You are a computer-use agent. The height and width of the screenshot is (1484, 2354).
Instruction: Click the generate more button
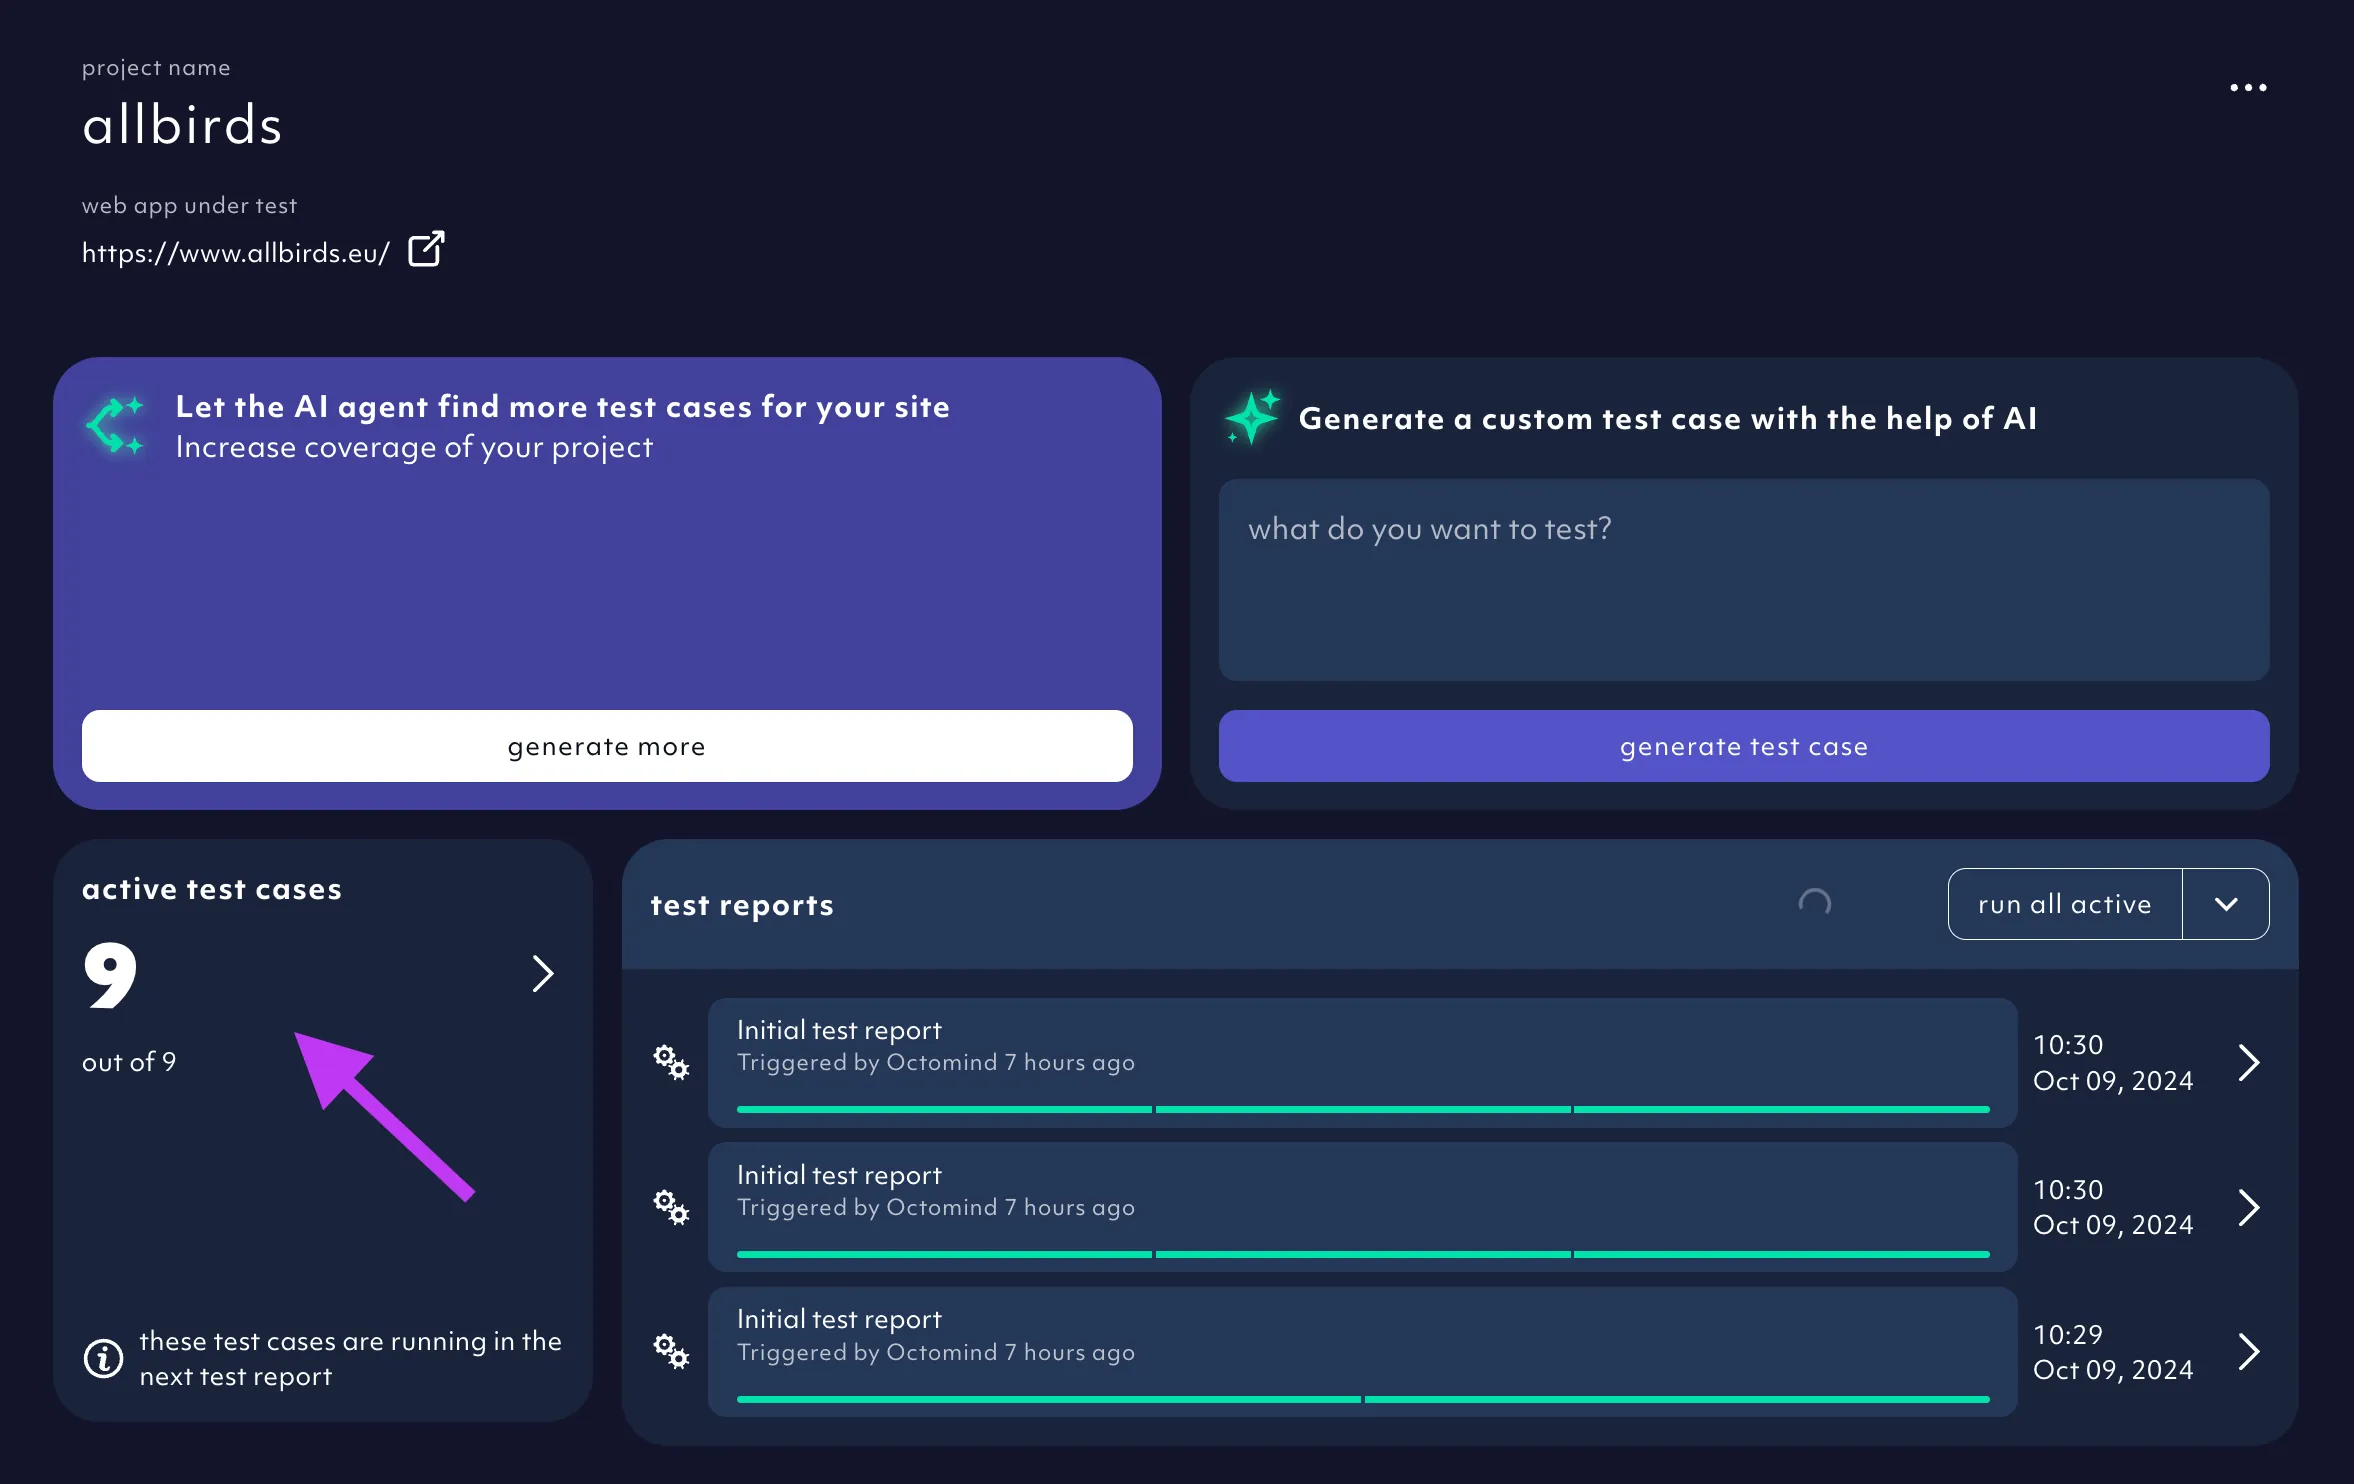point(606,745)
